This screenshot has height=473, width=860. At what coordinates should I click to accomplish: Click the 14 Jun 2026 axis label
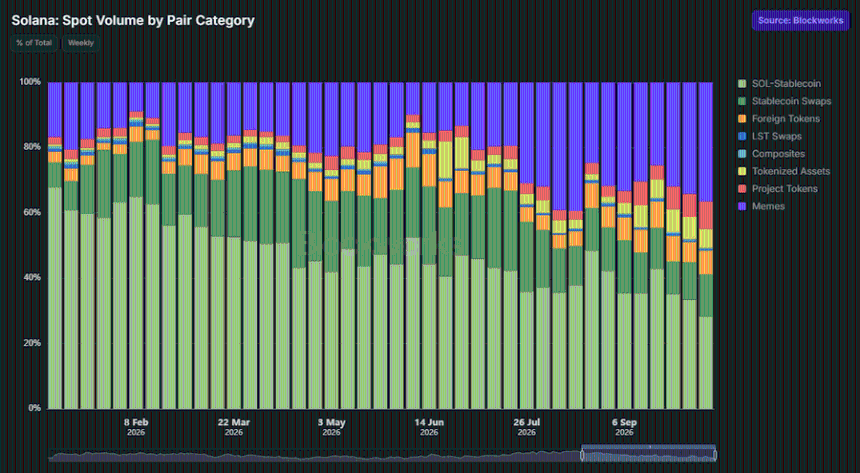point(429,427)
